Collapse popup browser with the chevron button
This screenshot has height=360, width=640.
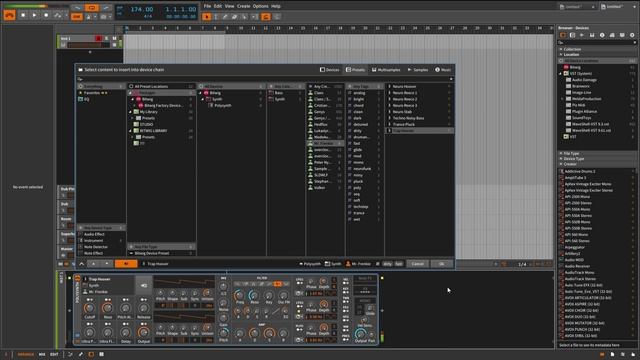(x=82, y=264)
